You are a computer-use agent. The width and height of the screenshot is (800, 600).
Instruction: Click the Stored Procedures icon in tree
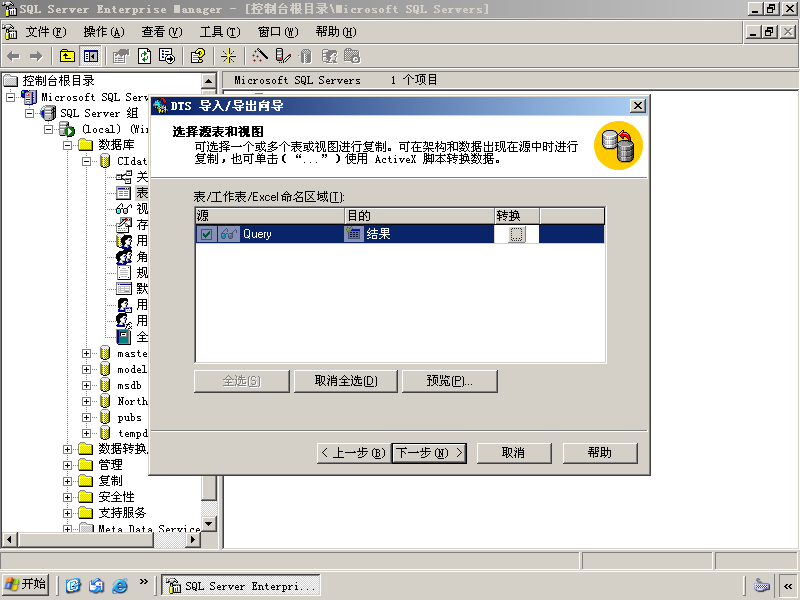123,224
